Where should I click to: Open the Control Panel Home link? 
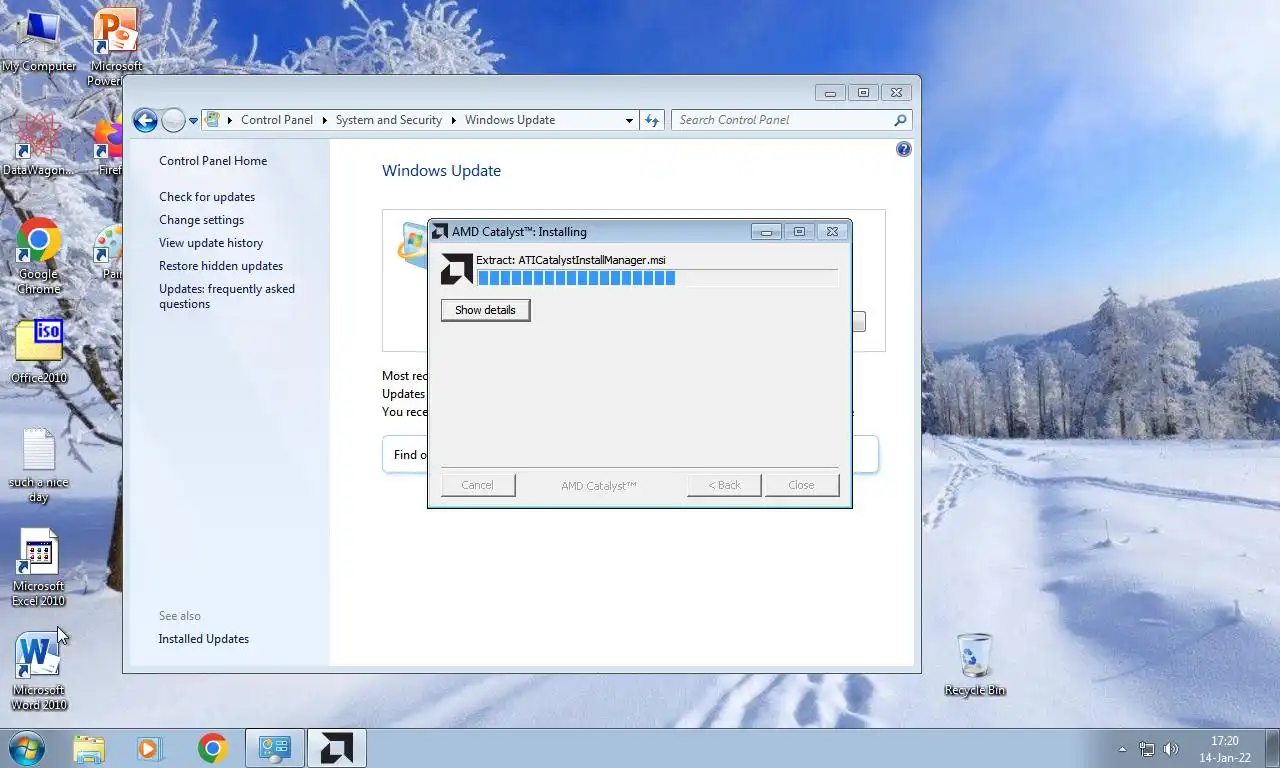coord(213,161)
